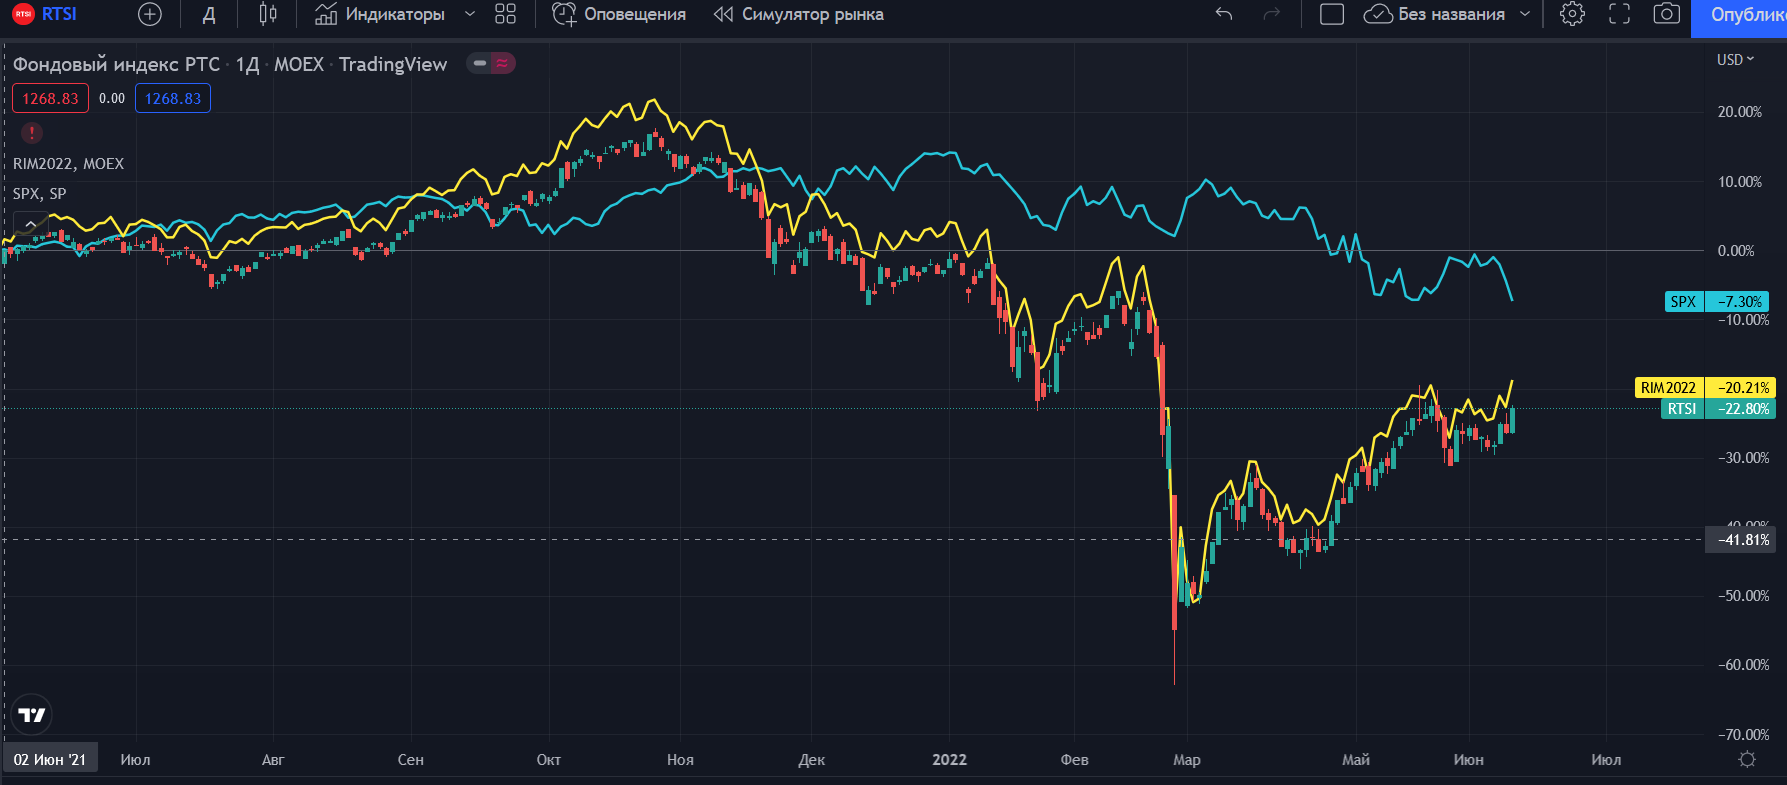Click the red exclamation warning icon

click(32, 132)
